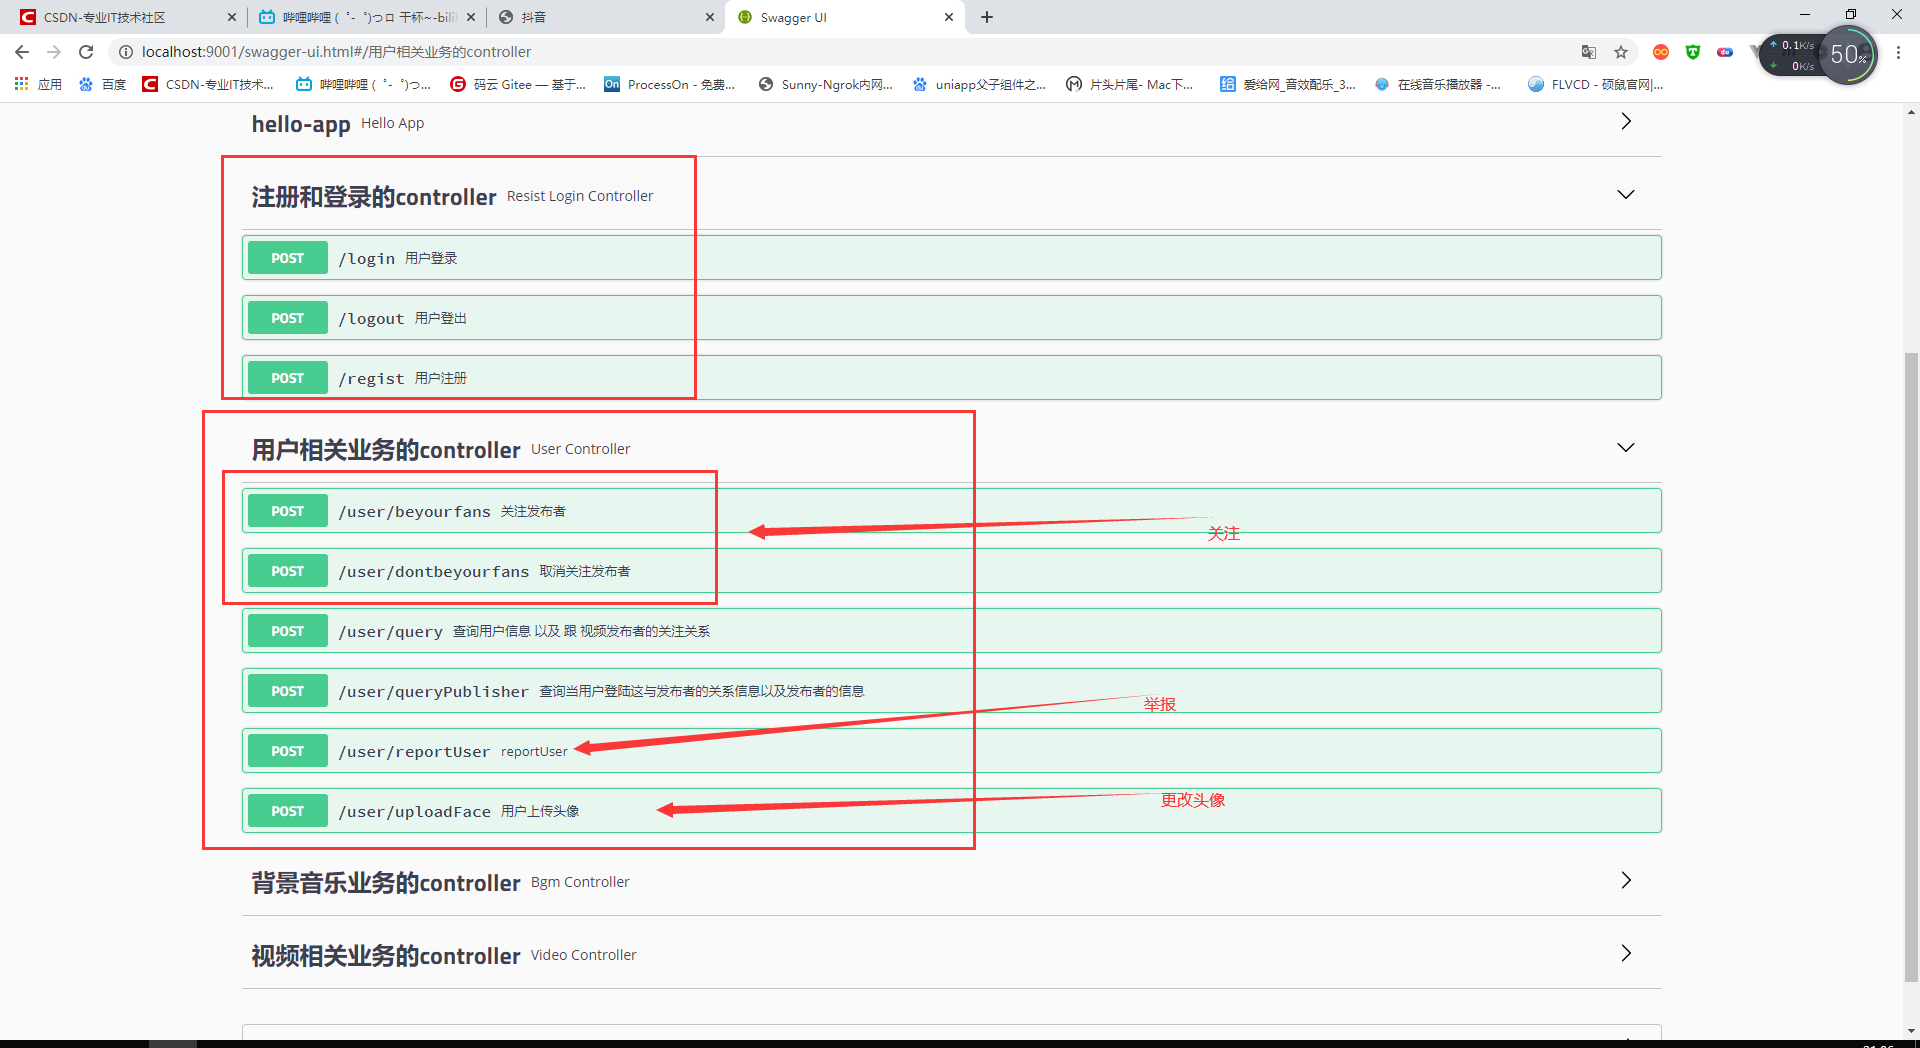Reload the Swagger UI page

tap(86, 52)
